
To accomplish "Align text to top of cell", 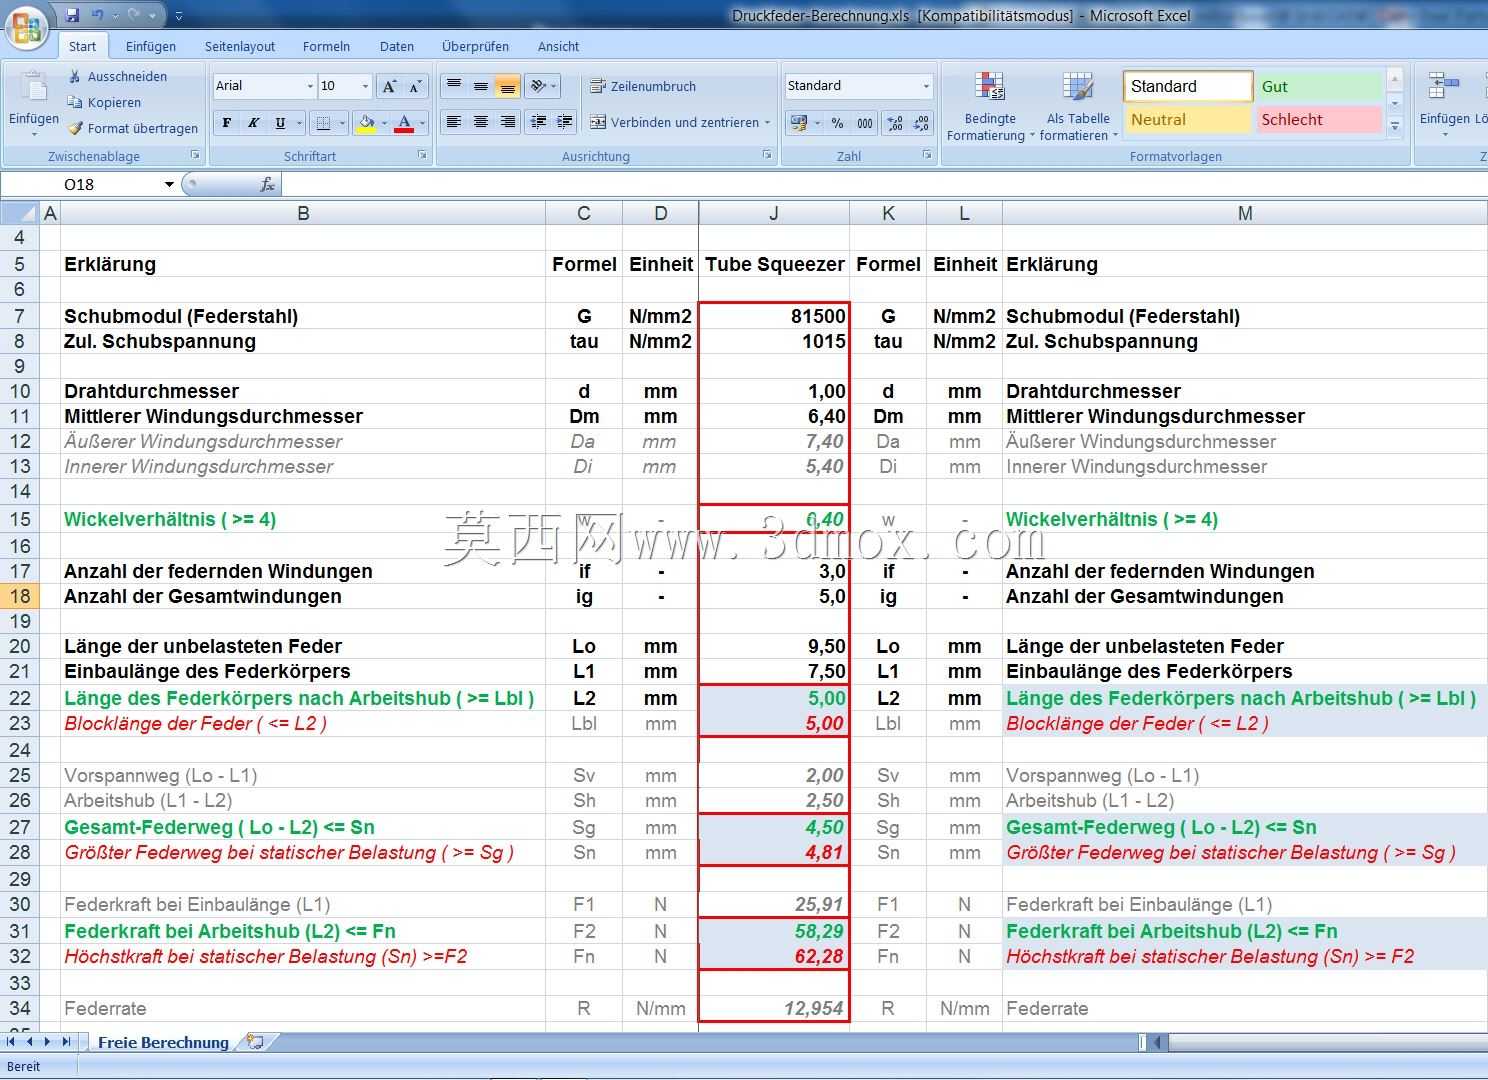I will (454, 86).
